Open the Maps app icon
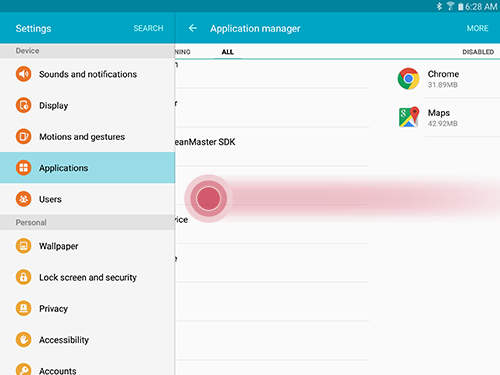Image resolution: width=500 pixels, height=375 pixels. pyautogui.click(x=409, y=117)
